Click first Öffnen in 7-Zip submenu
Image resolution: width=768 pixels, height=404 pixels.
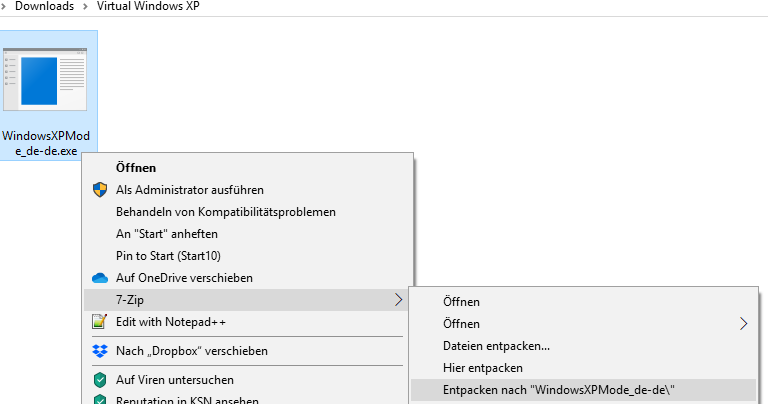(x=461, y=302)
